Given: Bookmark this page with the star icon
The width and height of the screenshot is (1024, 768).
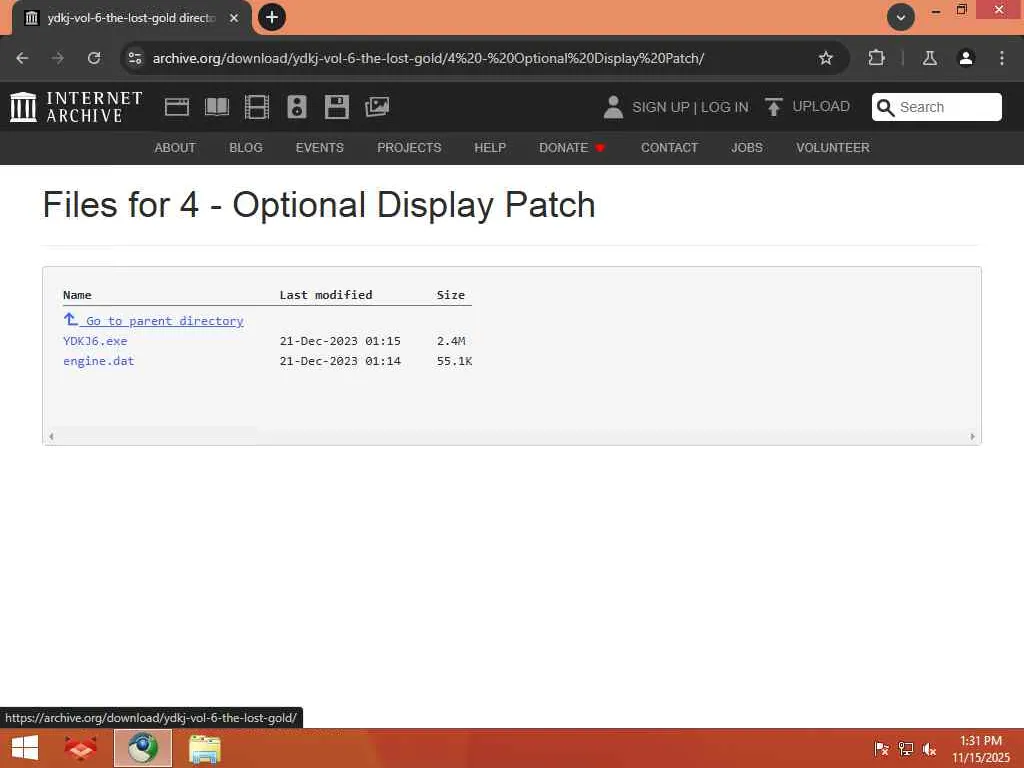Looking at the screenshot, I should (826, 58).
